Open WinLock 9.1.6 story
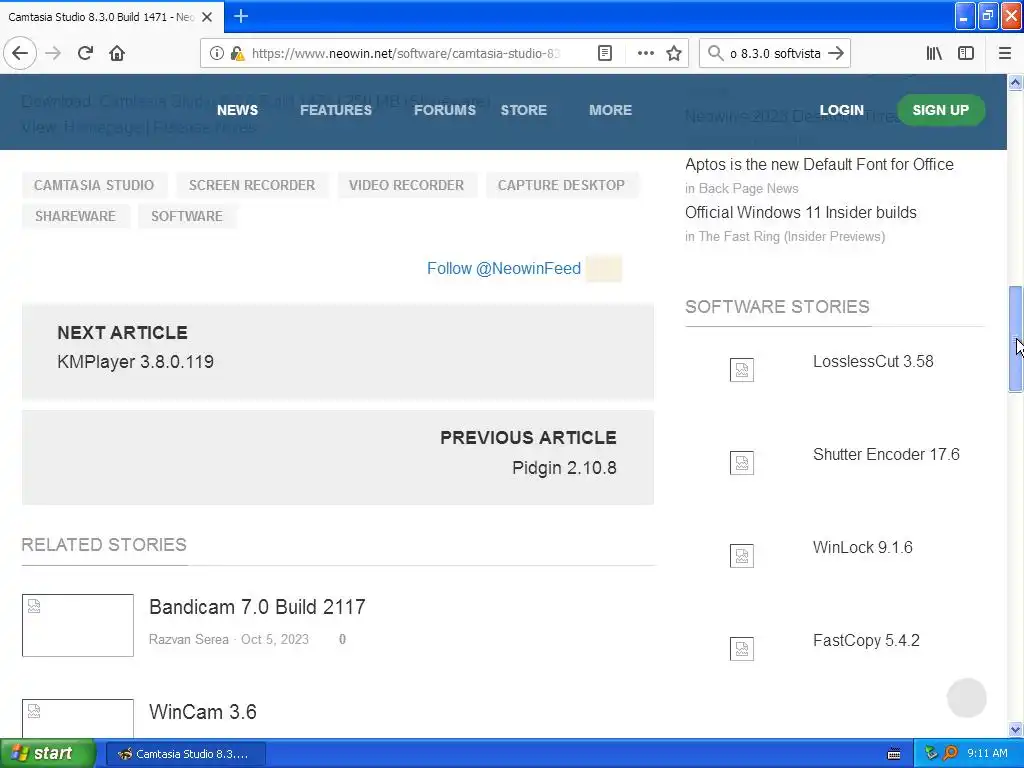The height and width of the screenshot is (768, 1024). coord(863,547)
